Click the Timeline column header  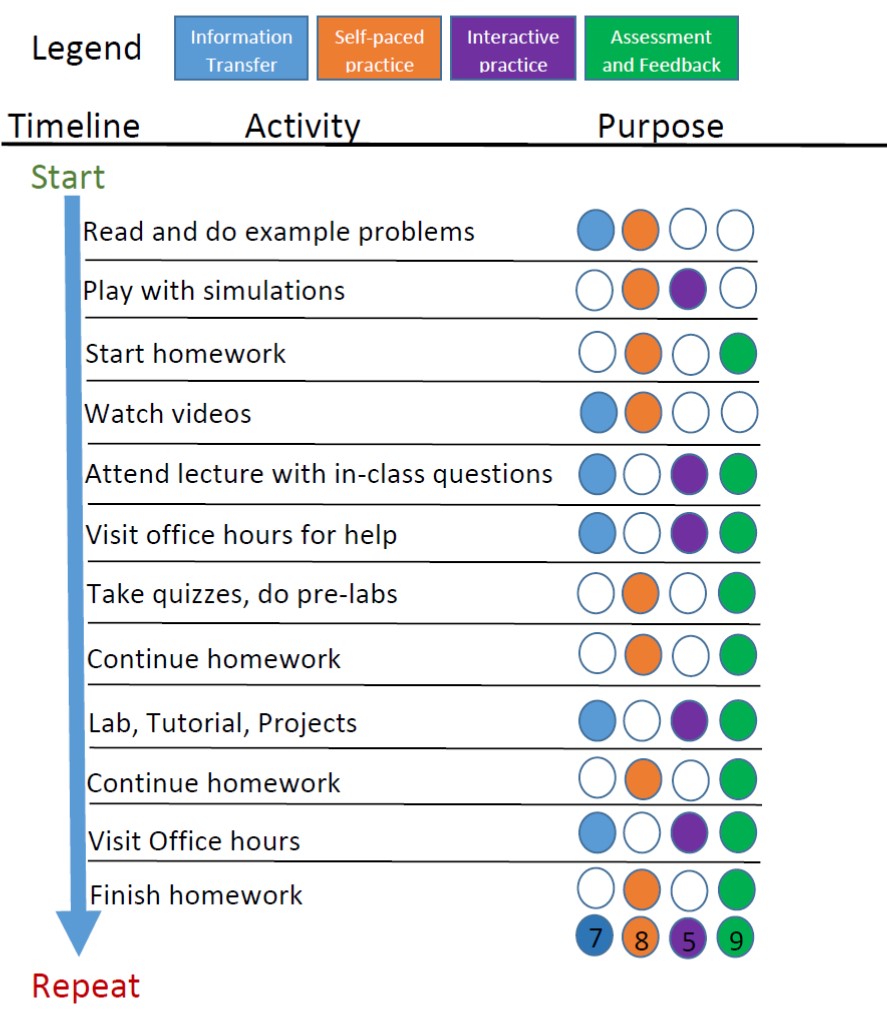75,127
